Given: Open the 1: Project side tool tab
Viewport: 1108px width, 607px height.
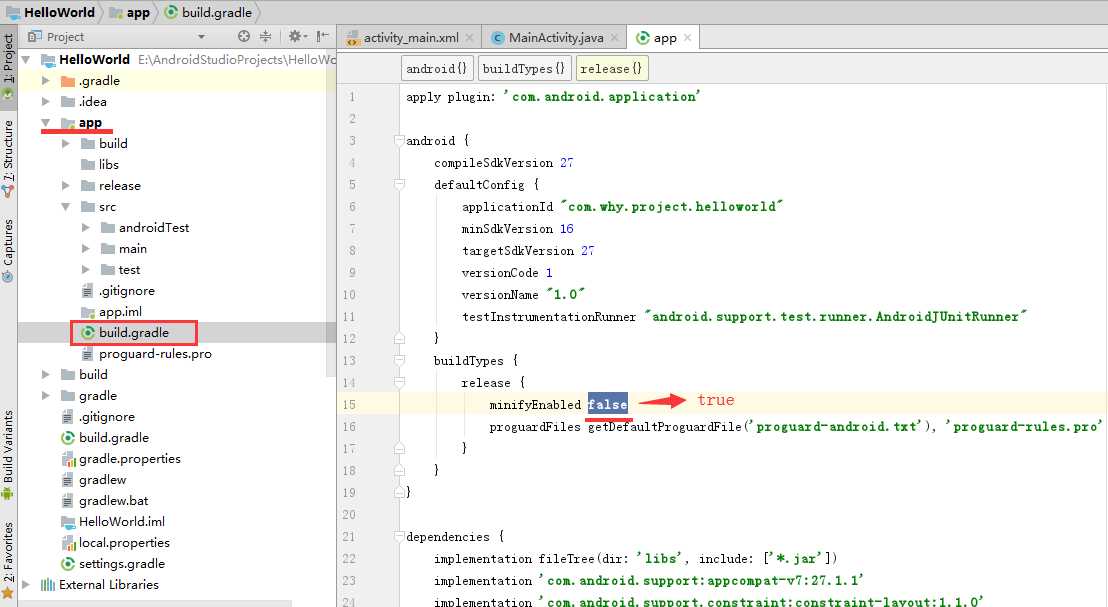Looking at the screenshot, I should coord(8,65).
